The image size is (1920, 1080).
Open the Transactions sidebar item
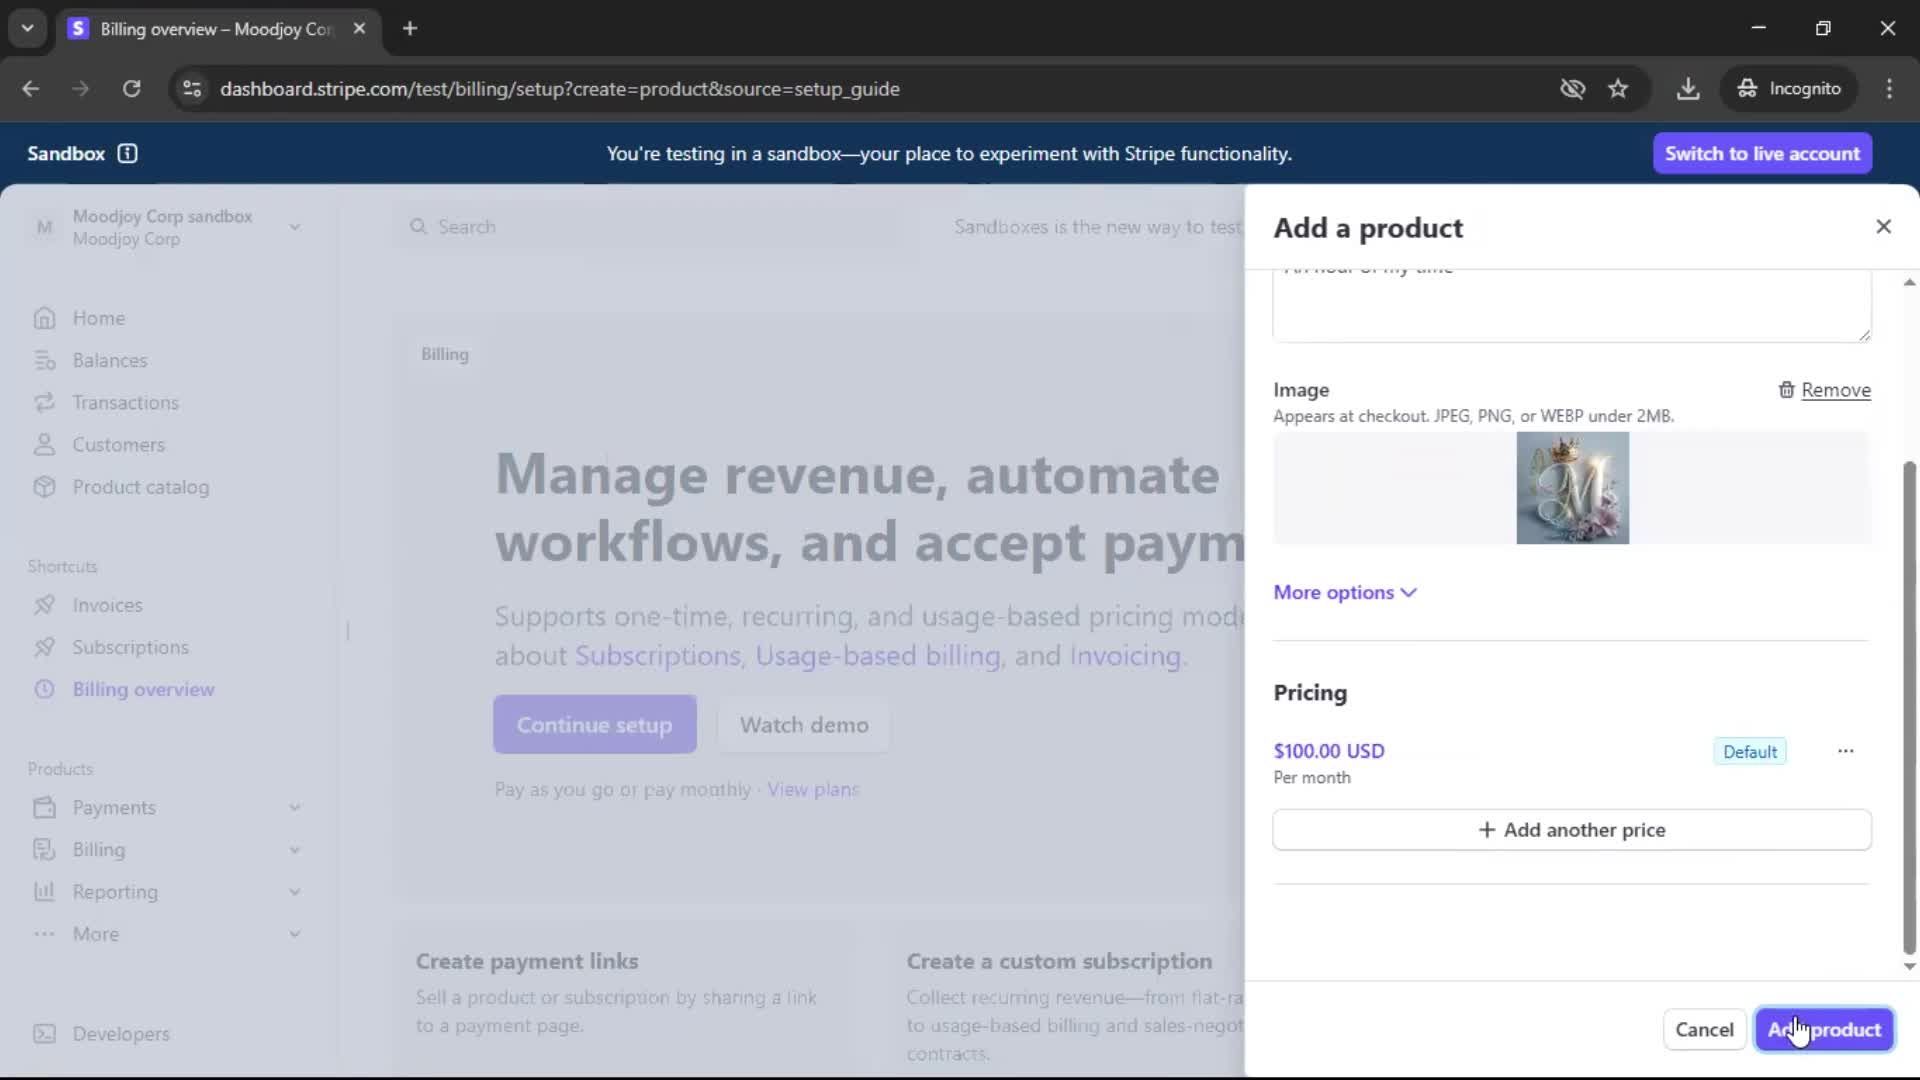(125, 402)
